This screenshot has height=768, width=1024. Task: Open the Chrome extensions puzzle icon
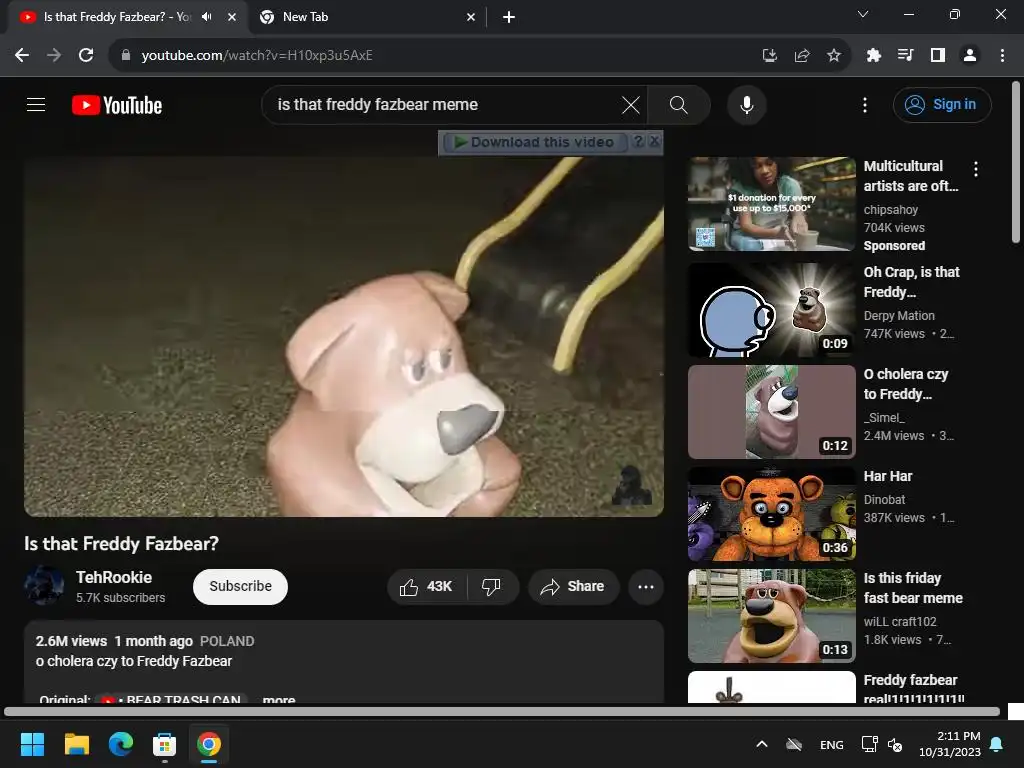(873, 56)
